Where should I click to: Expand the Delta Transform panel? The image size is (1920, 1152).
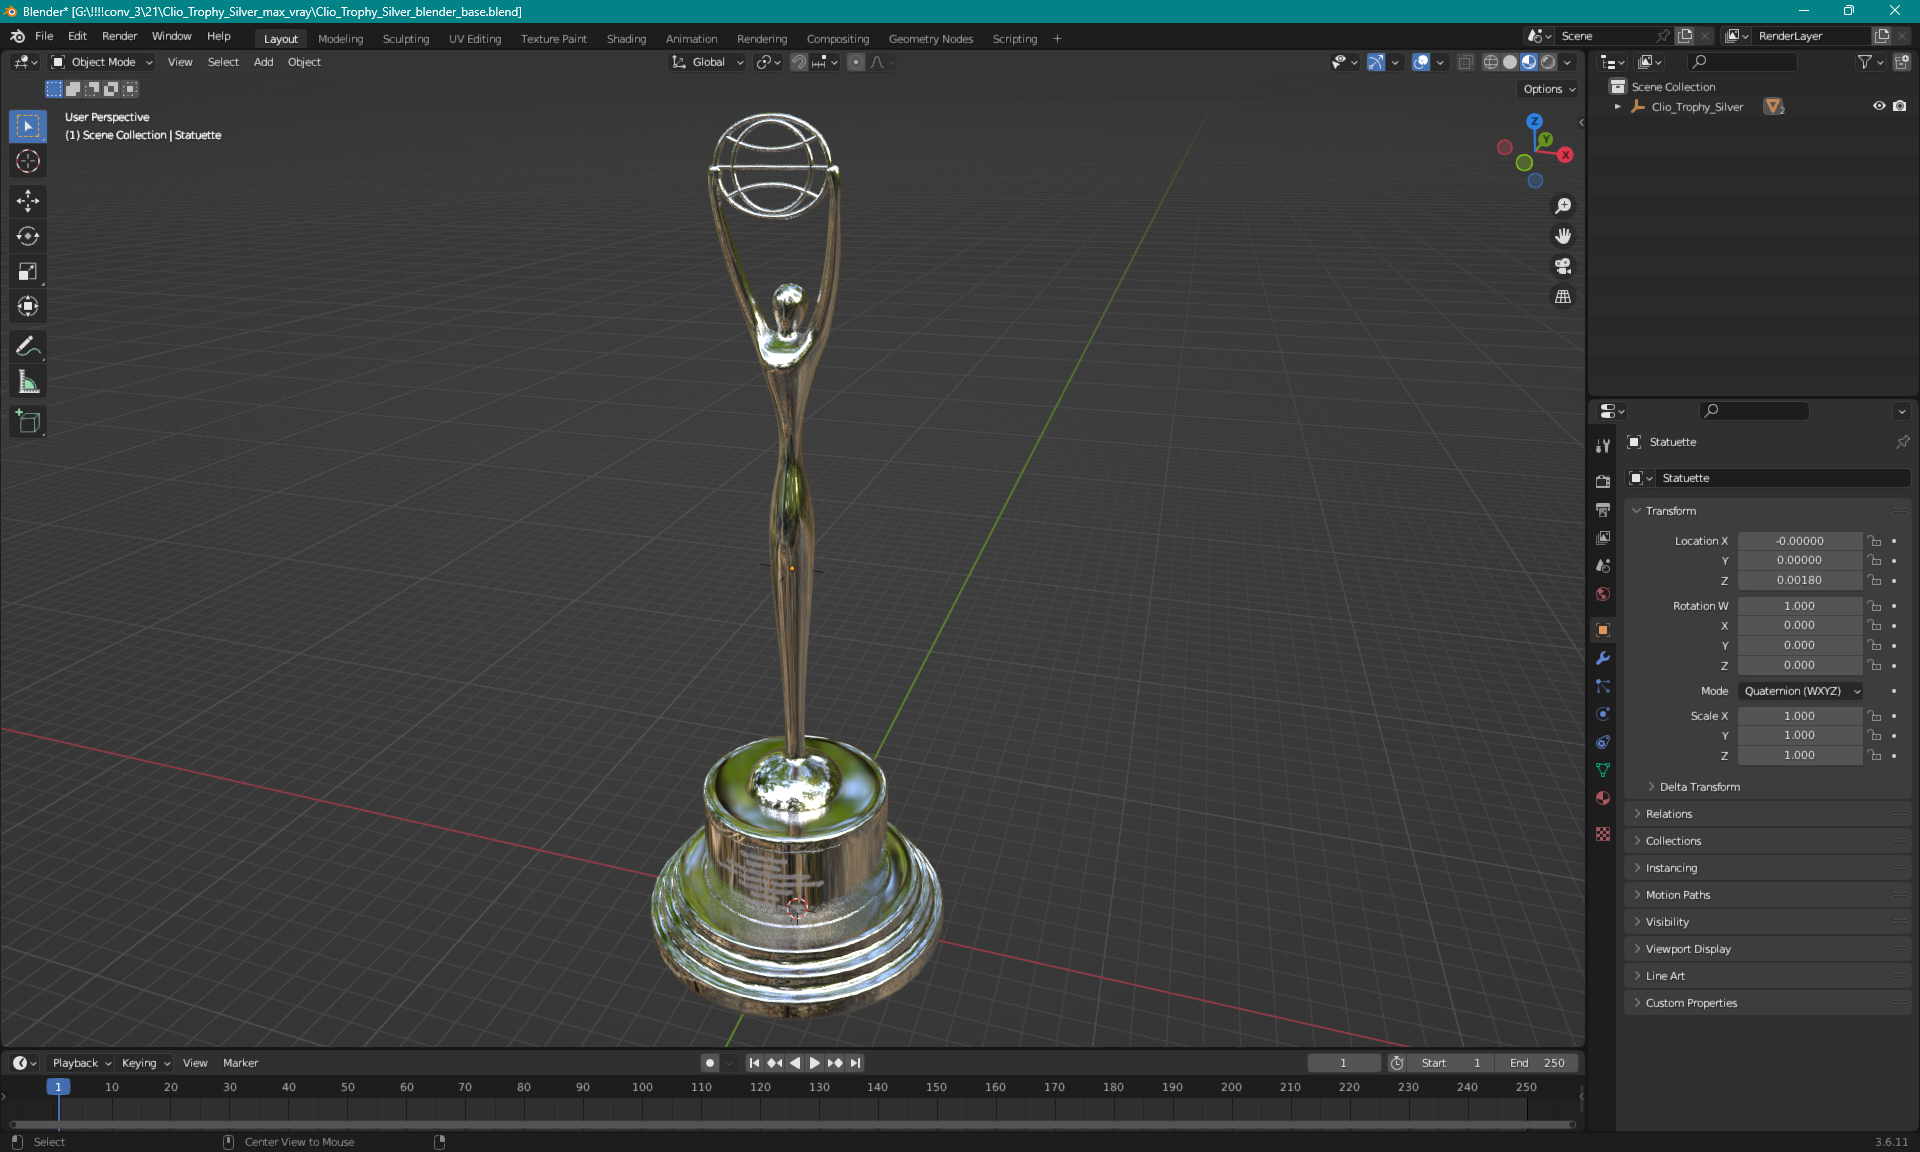click(x=1699, y=787)
